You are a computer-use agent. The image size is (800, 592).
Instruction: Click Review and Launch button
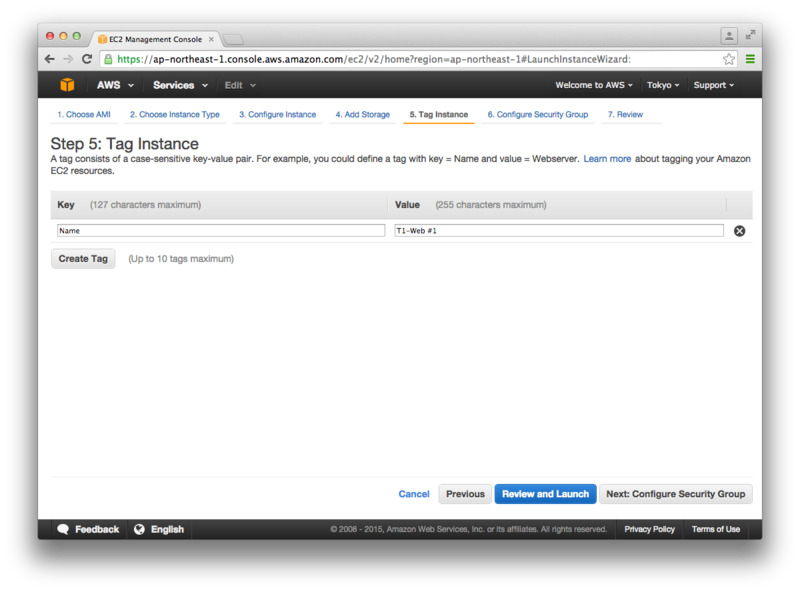(545, 494)
